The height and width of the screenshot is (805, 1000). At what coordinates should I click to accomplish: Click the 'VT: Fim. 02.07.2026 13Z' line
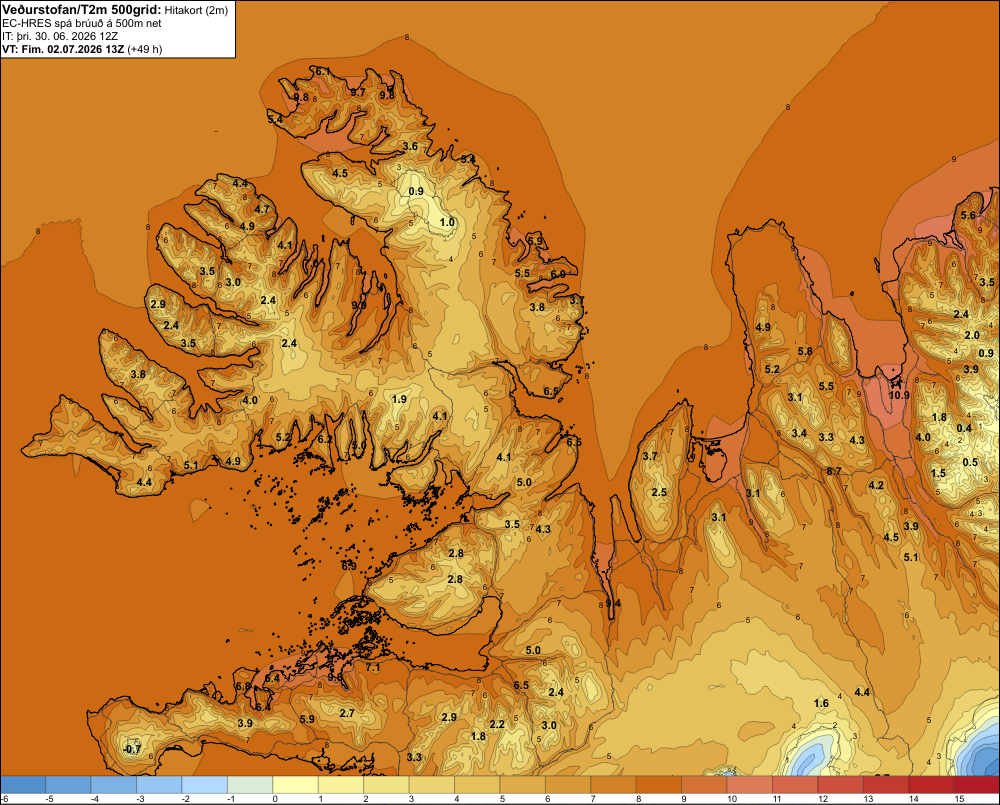63,49
